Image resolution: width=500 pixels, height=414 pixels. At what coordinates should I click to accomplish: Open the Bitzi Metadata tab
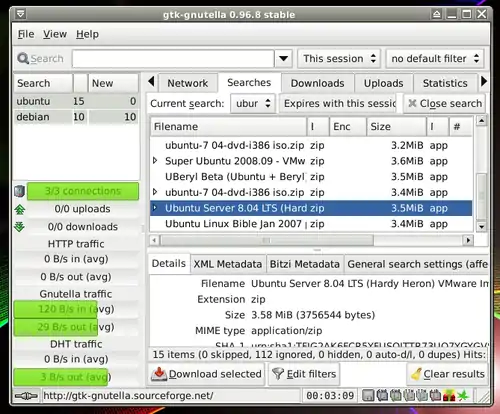[304, 264]
